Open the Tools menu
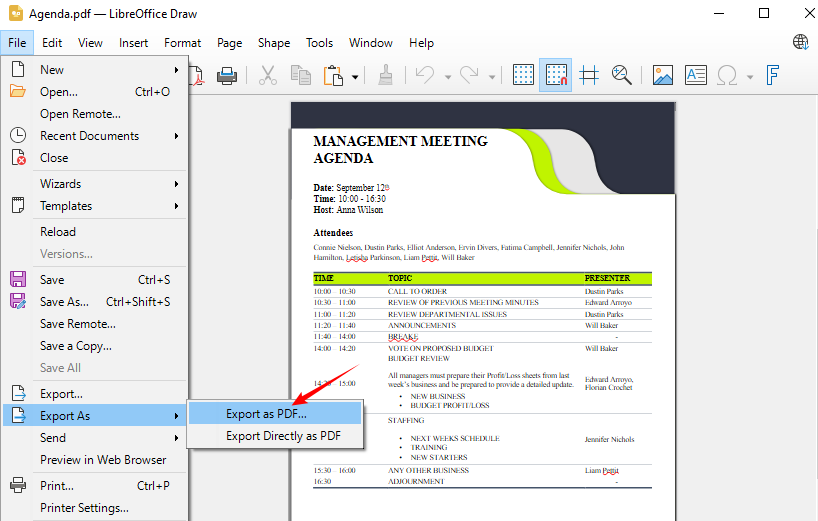The image size is (818, 521). tap(319, 43)
